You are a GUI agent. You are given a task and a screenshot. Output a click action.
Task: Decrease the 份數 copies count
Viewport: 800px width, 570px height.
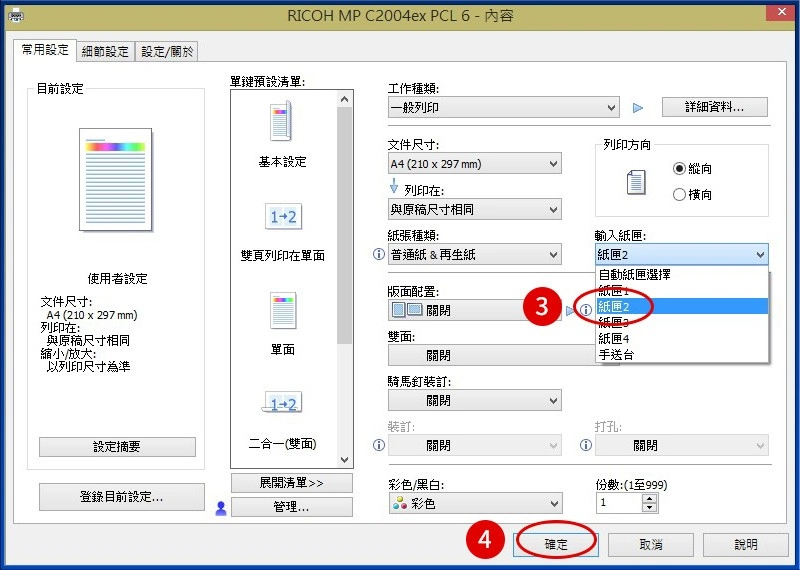click(649, 508)
